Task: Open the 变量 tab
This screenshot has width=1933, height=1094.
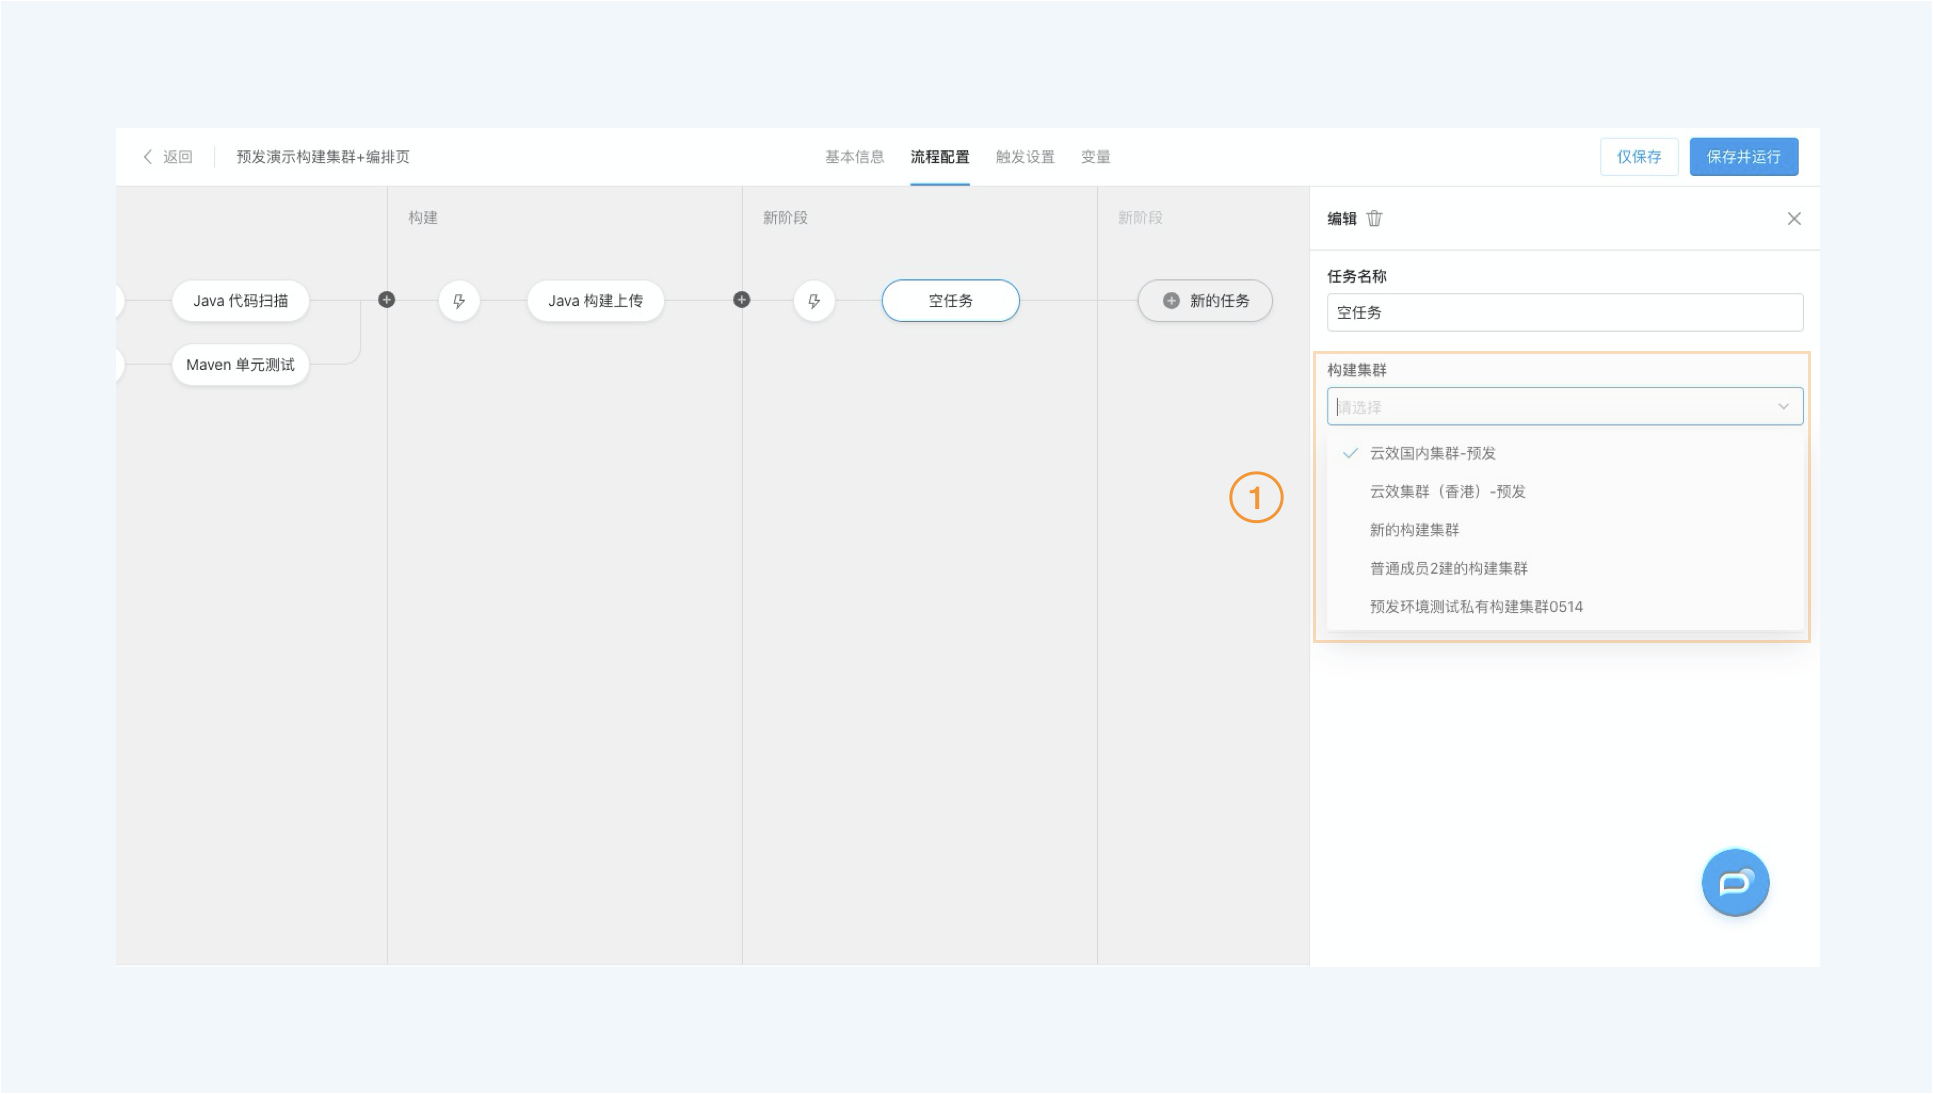Action: [1096, 157]
